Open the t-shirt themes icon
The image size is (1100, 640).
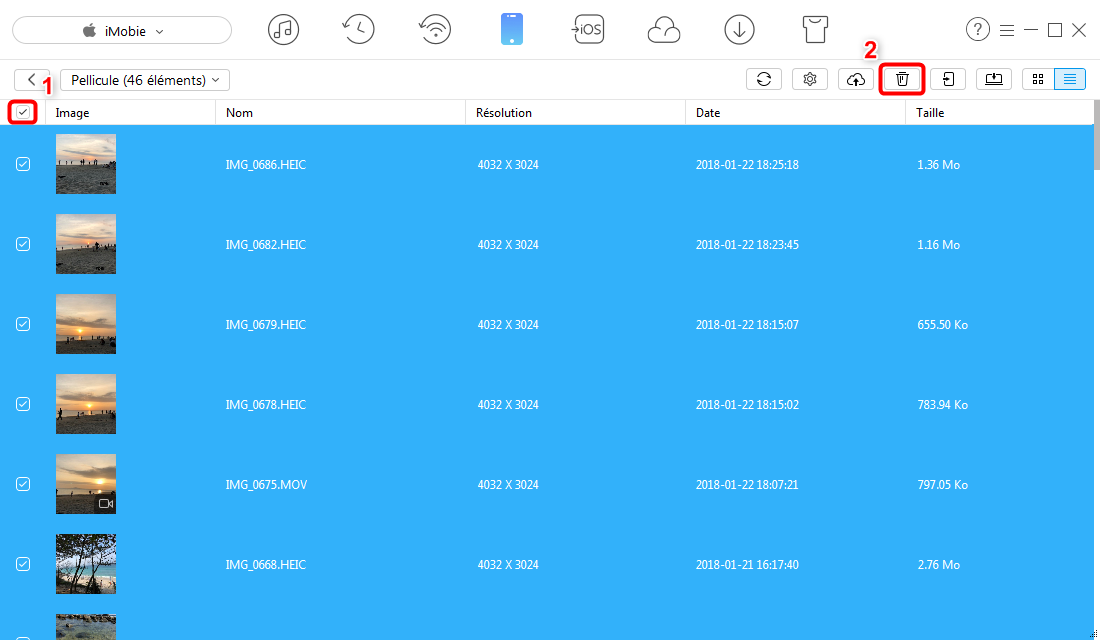click(x=815, y=30)
